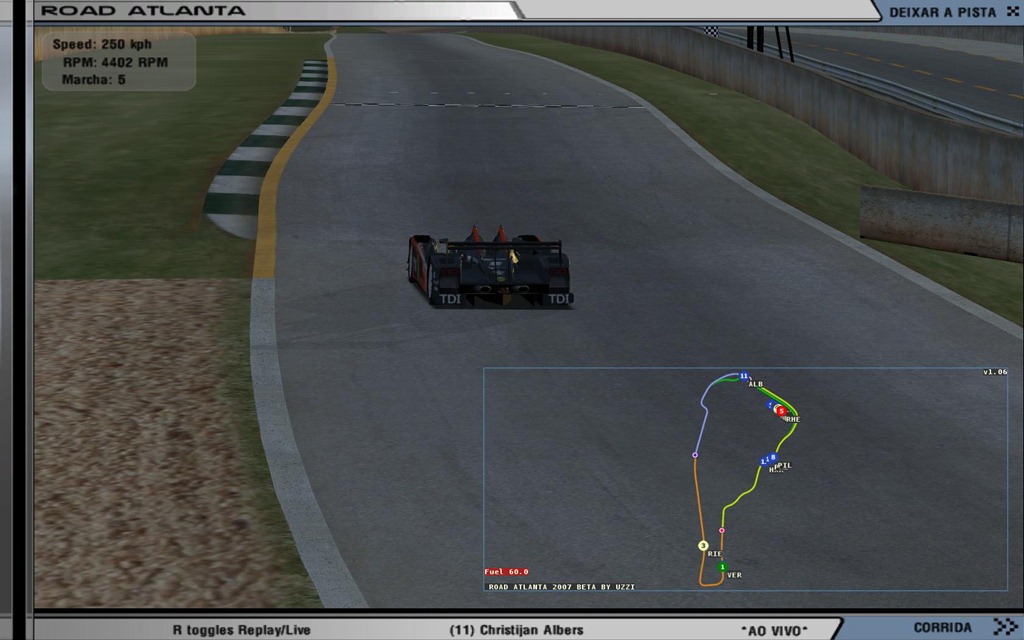
Task: Click the '(11) Christijan Albers' driver name
Action: click(x=516, y=630)
